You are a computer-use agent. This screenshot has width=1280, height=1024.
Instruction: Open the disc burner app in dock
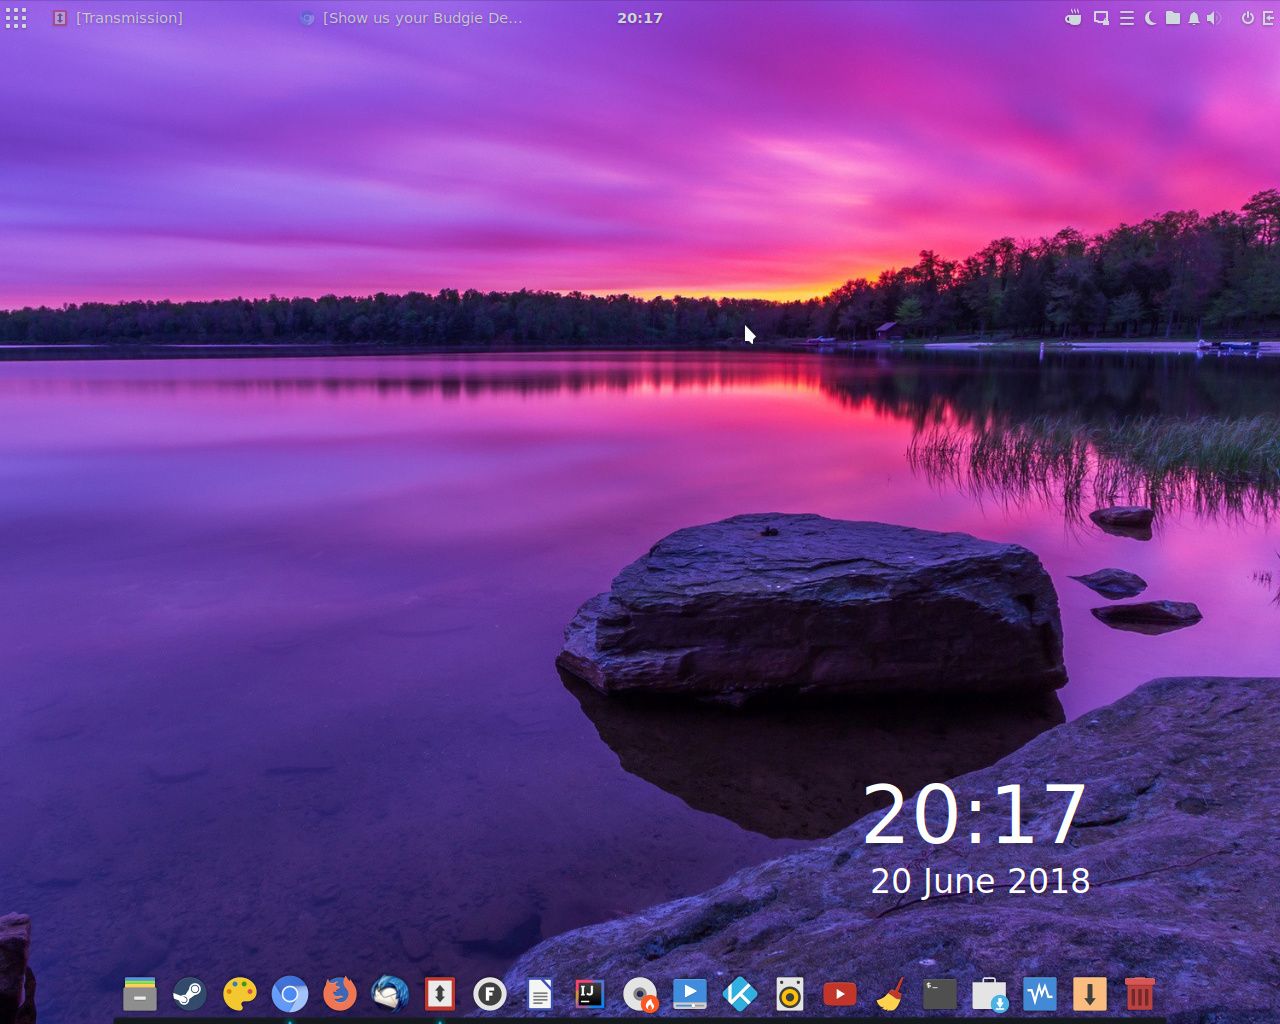click(x=640, y=994)
